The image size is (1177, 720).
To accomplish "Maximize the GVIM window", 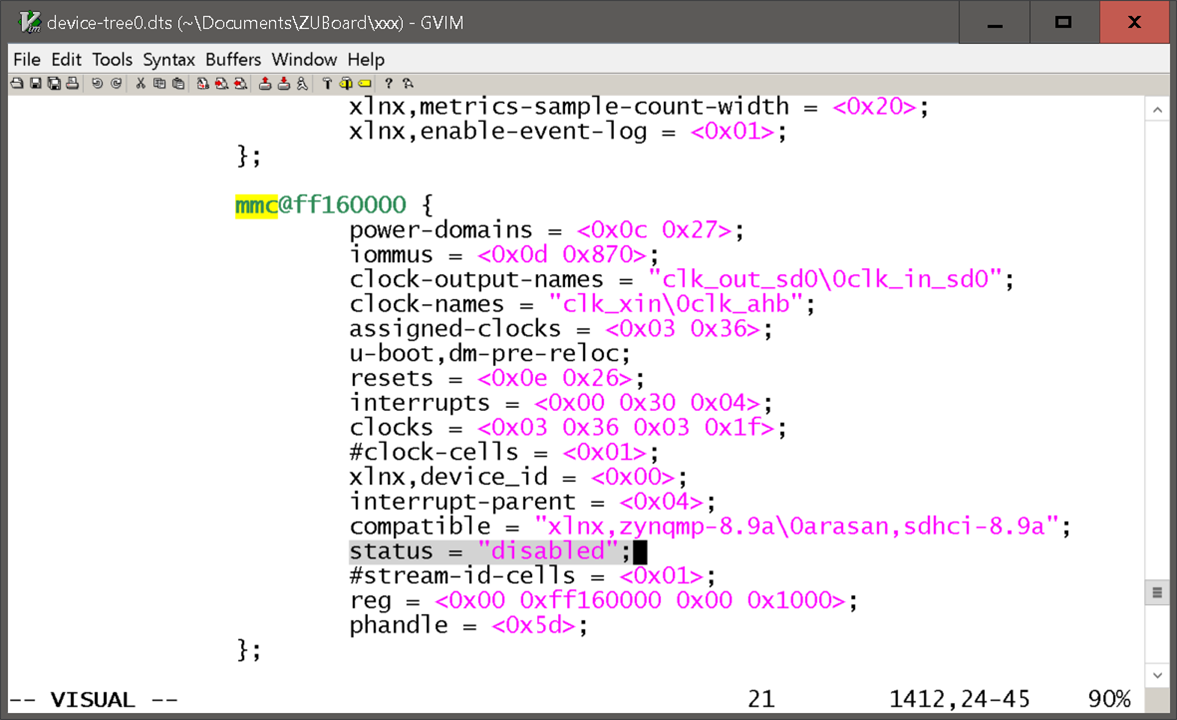I will tap(1064, 23).
